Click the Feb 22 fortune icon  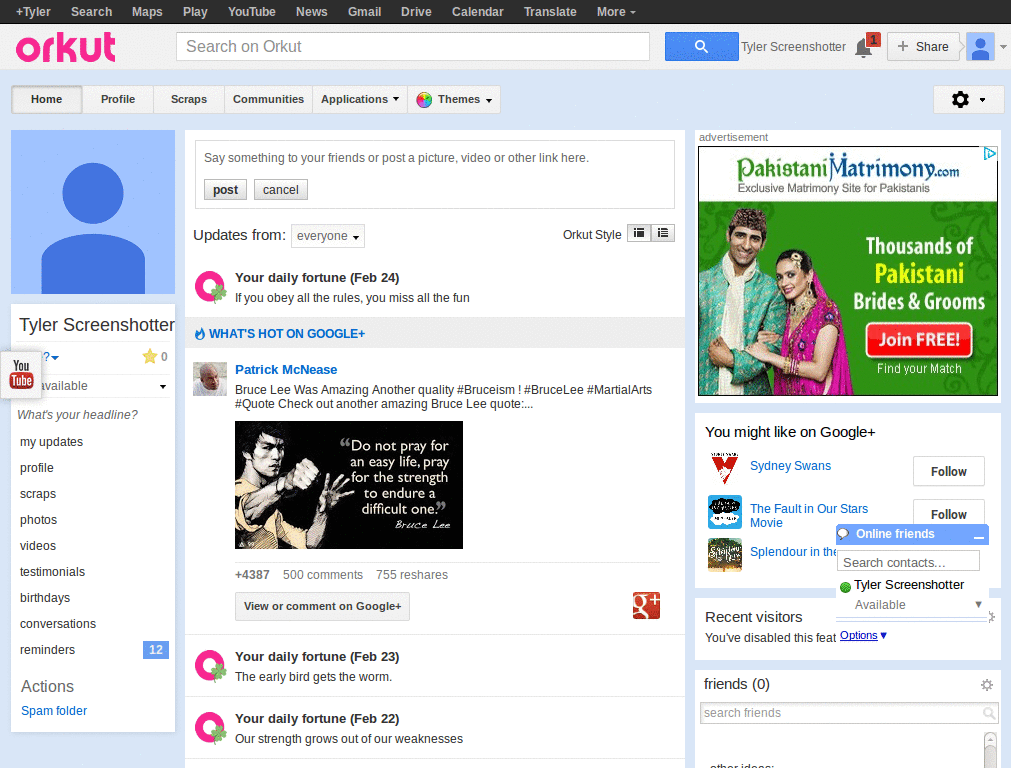pyautogui.click(x=210, y=728)
